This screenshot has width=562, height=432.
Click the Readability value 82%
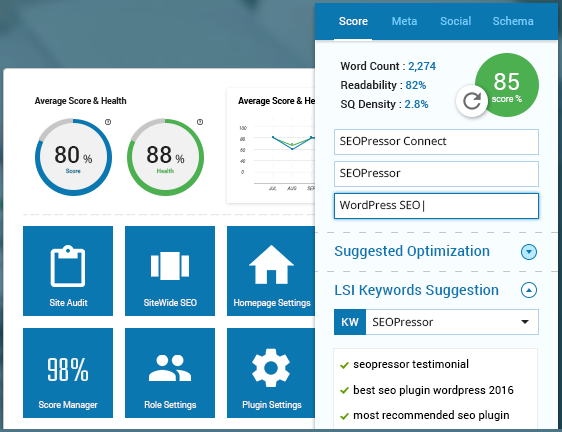[x=415, y=85]
